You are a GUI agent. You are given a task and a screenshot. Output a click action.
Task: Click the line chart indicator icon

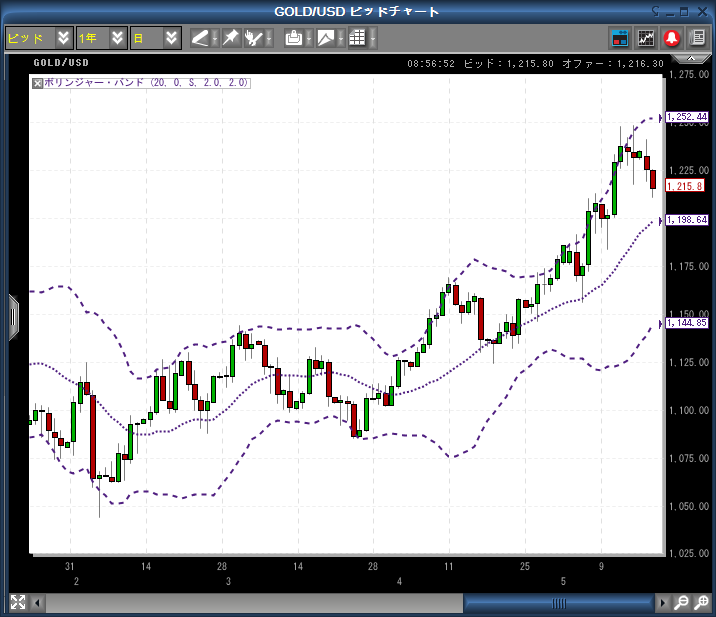pos(646,38)
